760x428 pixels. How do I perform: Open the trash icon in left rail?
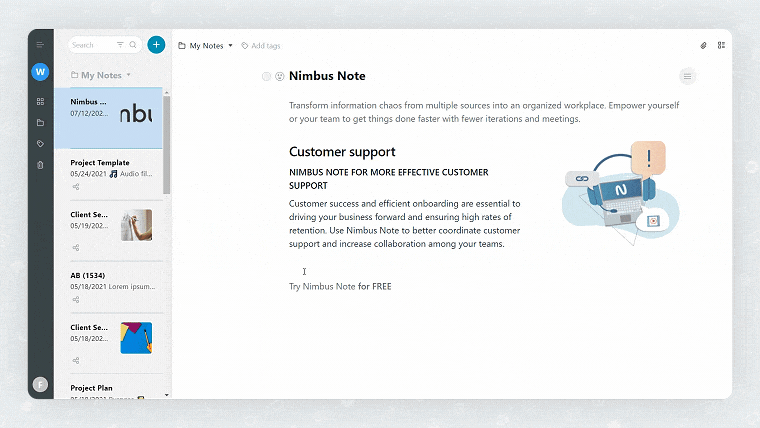tap(40, 165)
